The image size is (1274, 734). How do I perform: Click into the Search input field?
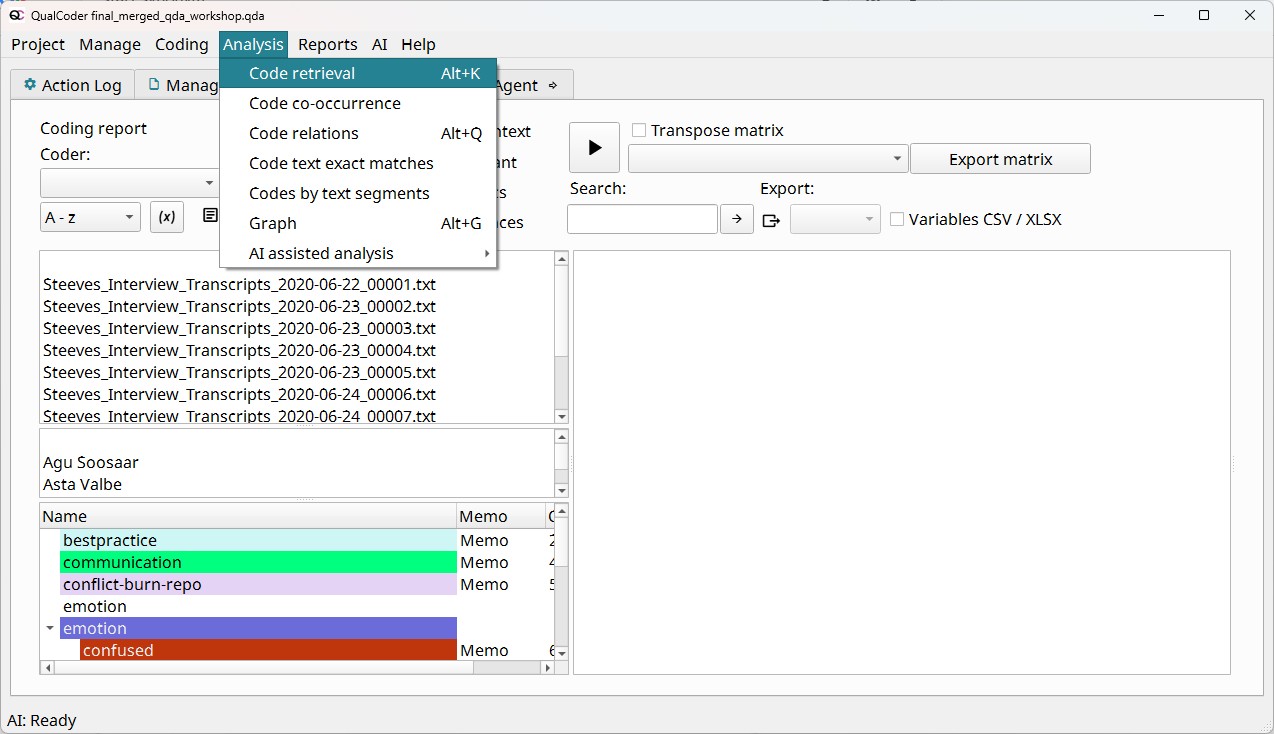point(642,219)
